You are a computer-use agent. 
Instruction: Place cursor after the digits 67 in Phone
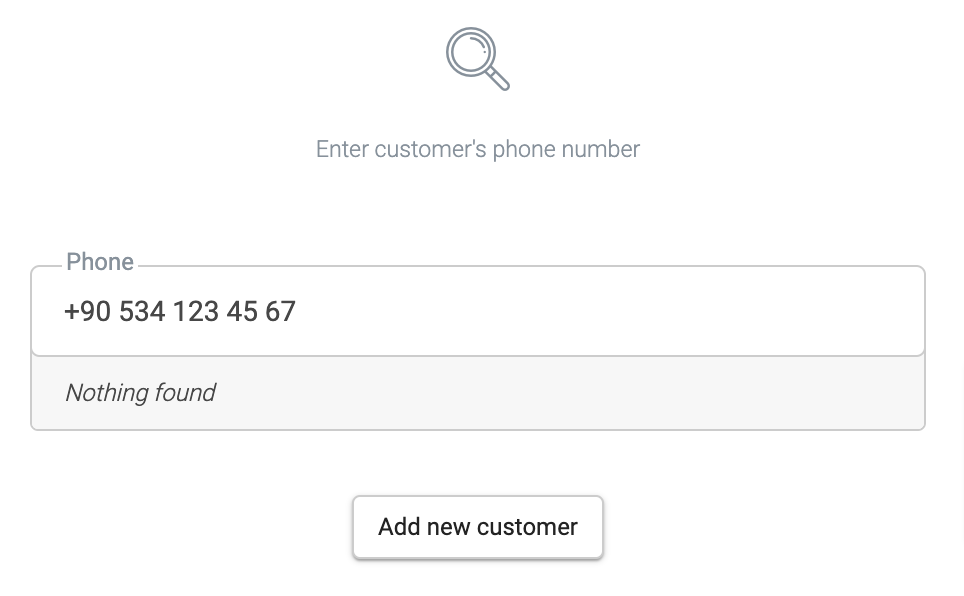297,312
